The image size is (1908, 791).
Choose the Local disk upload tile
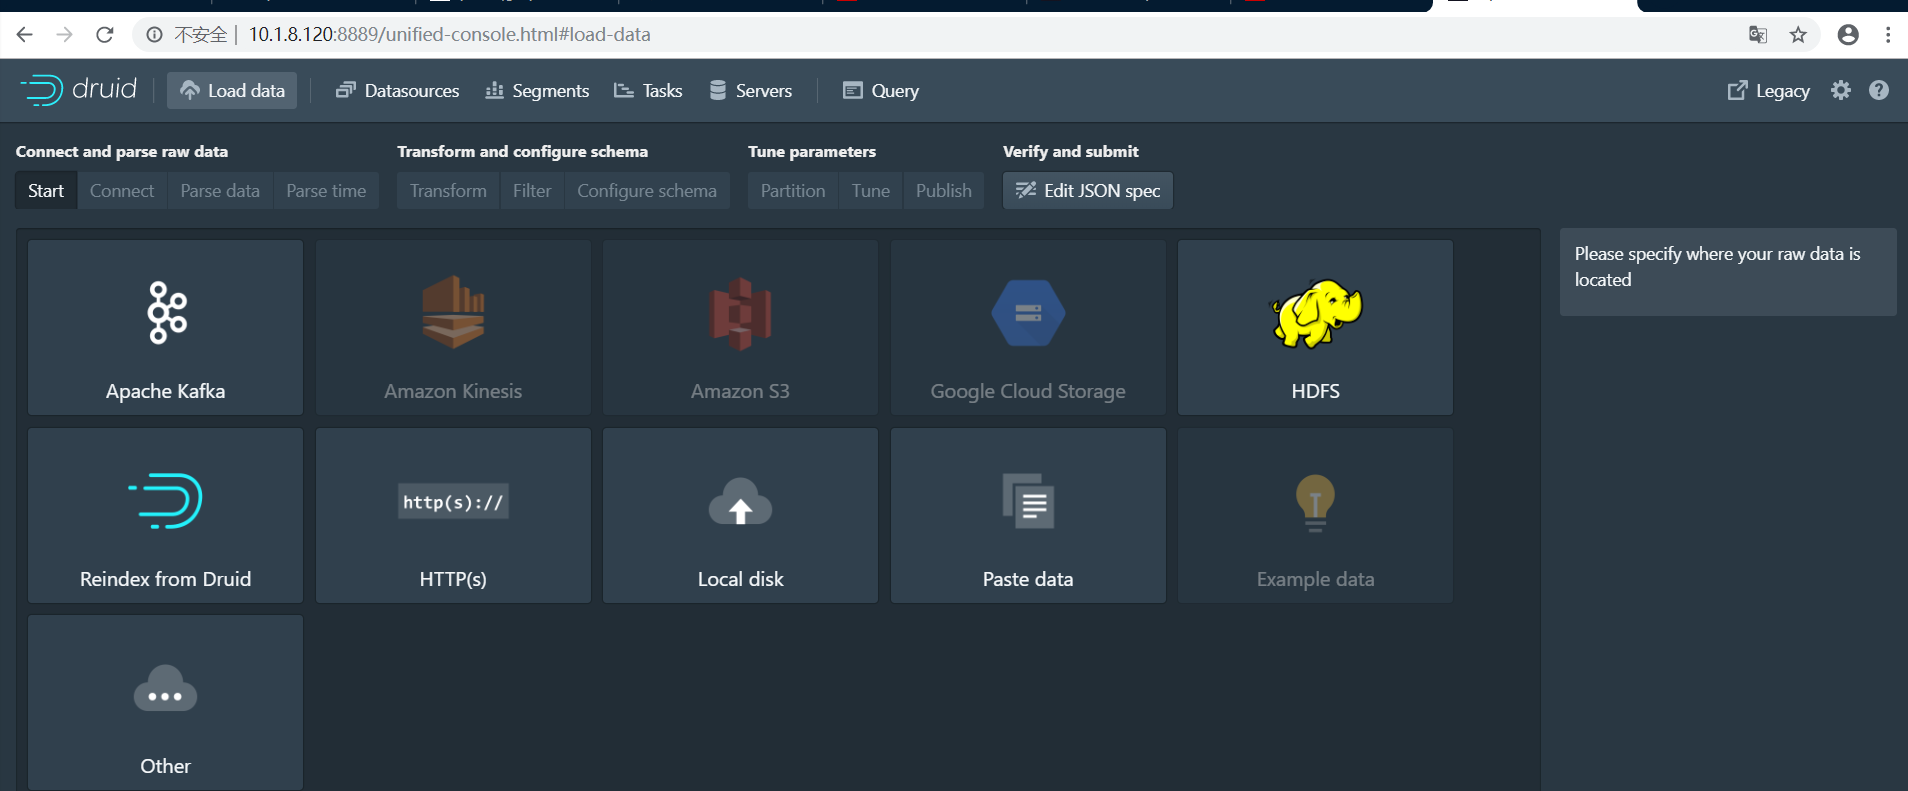pos(740,515)
